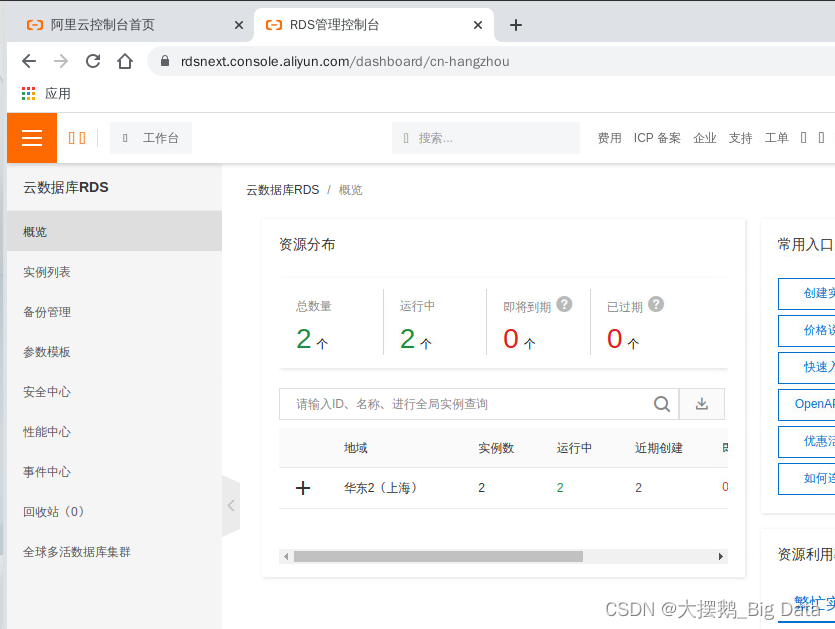The width and height of the screenshot is (835, 629).
Task: Click the 运行中 column header in table
Action: [574, 448]
